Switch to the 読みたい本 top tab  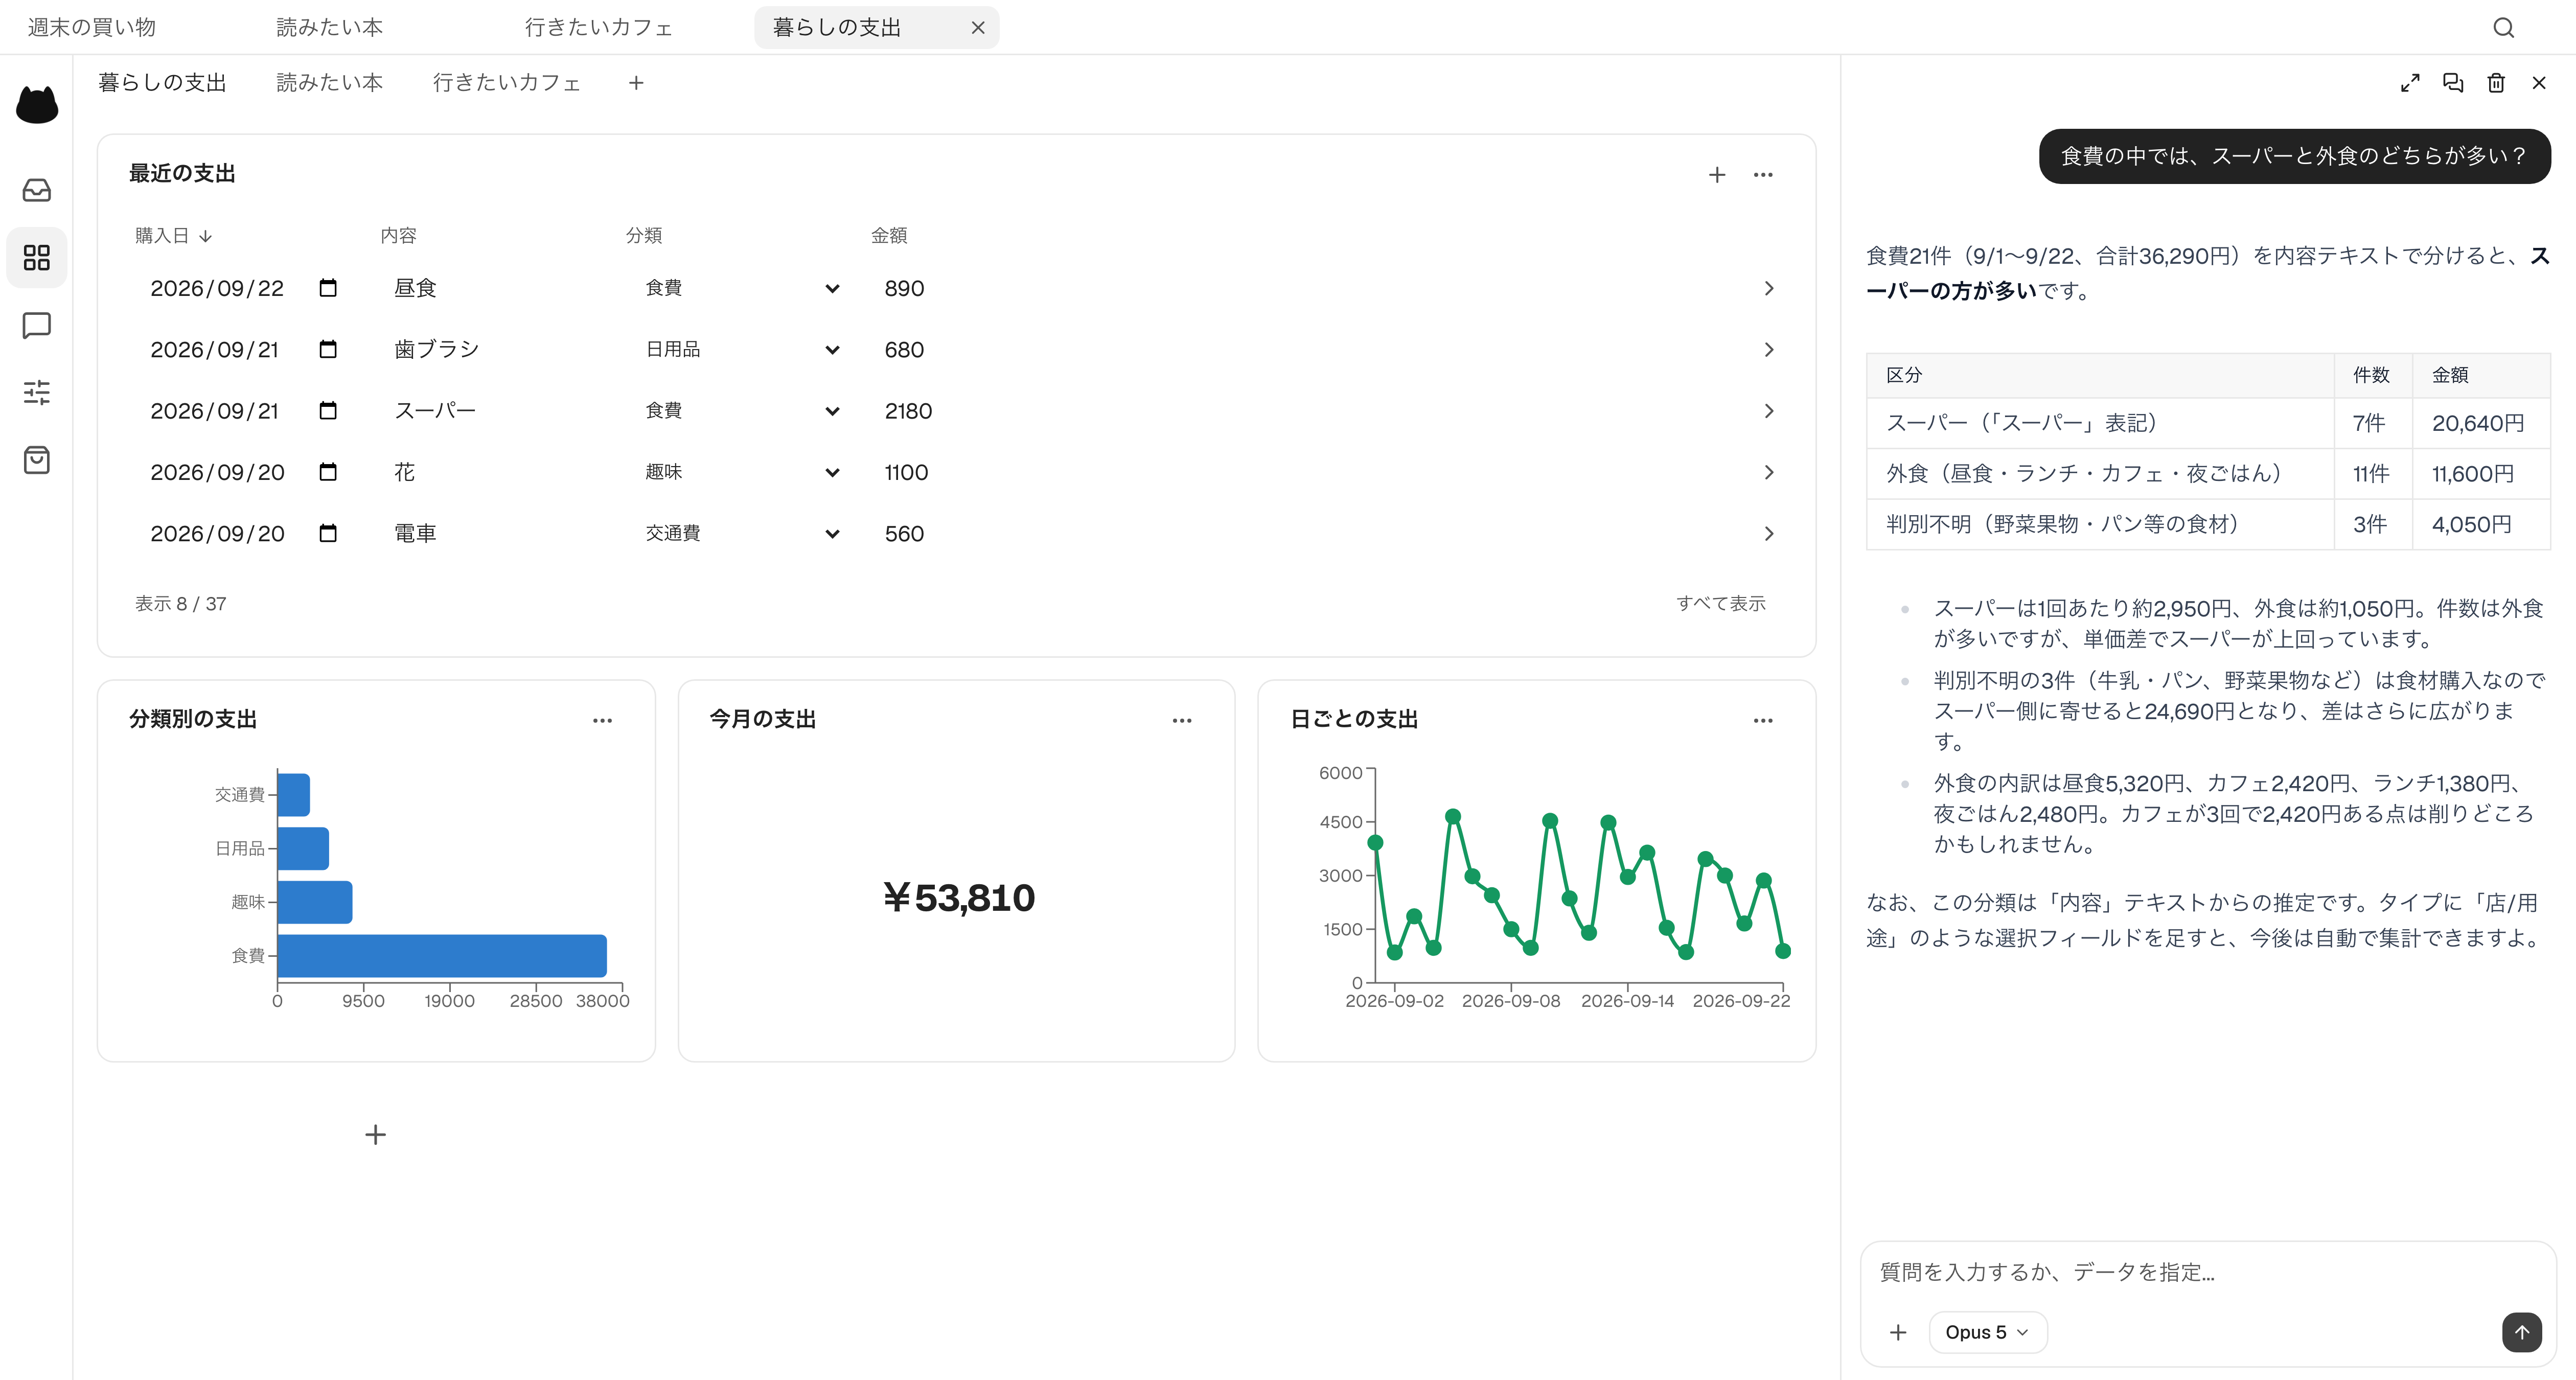pyautogui.click(x=330, y=28)
